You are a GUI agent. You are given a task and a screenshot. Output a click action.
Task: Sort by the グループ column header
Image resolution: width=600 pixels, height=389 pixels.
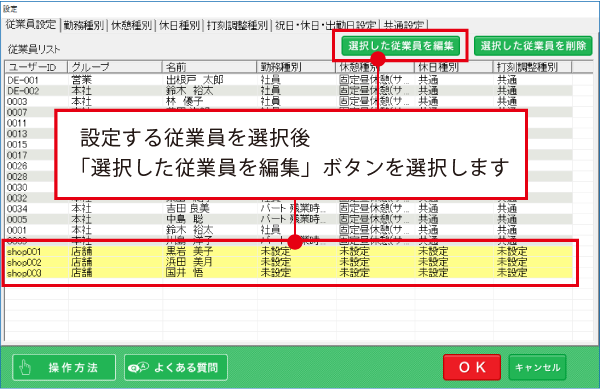point(115,67)
